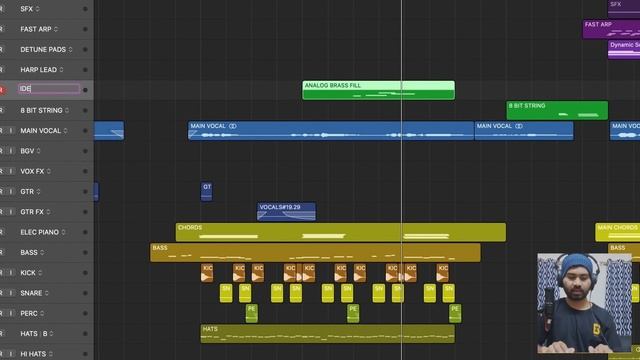Viewport: 640px width, 360px height.
Task: Select the HATS region
Action: coord(327,334)
